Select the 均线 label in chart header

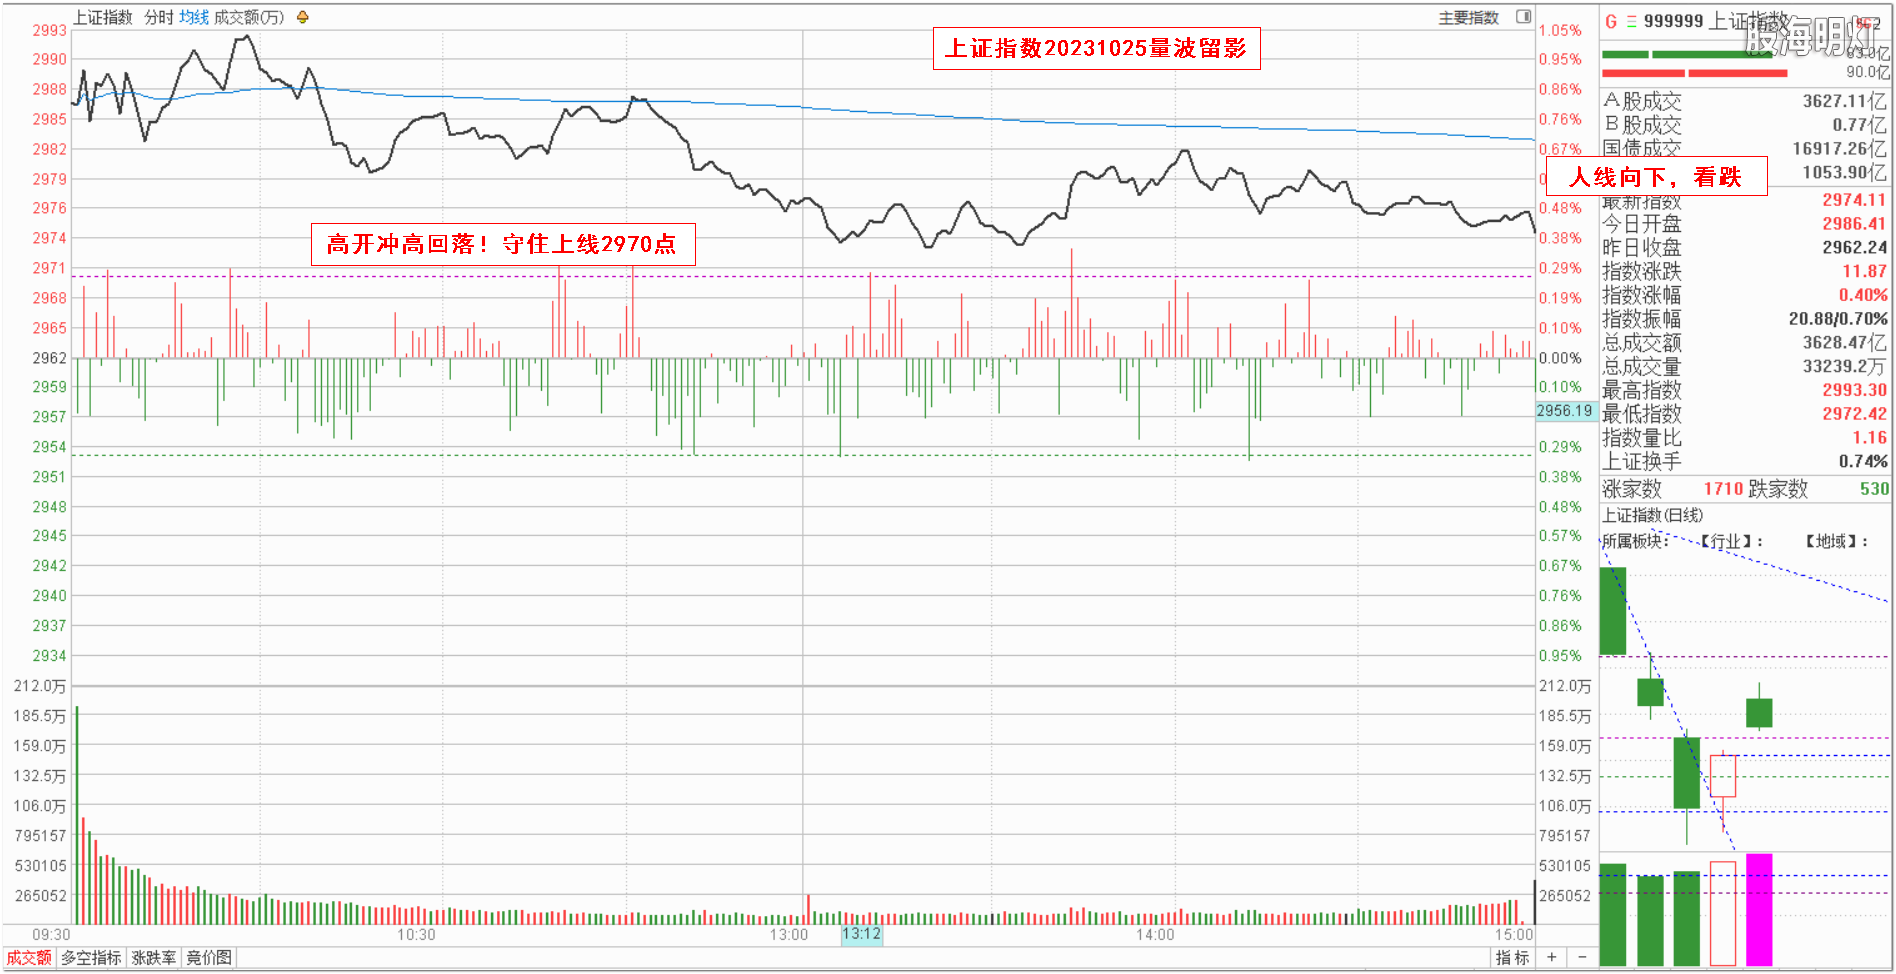tap(194, 17)
